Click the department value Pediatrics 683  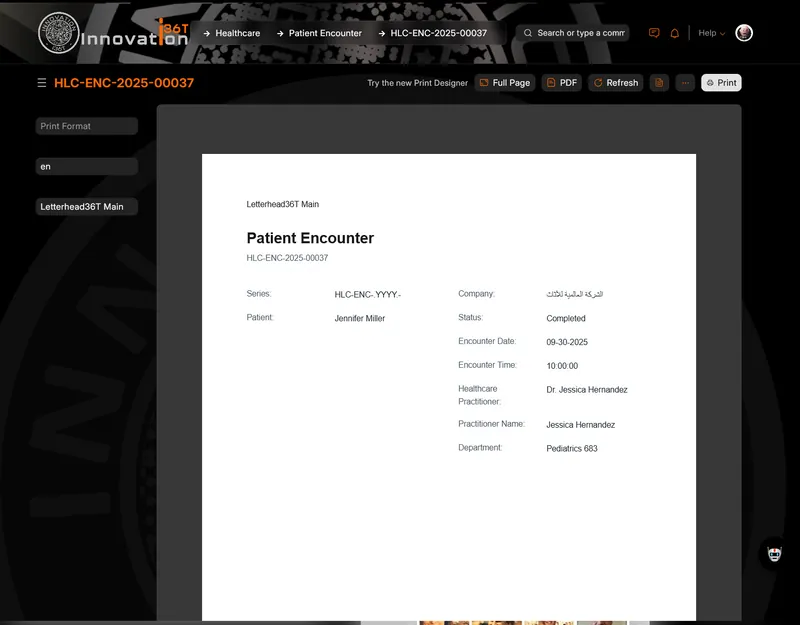572,448
